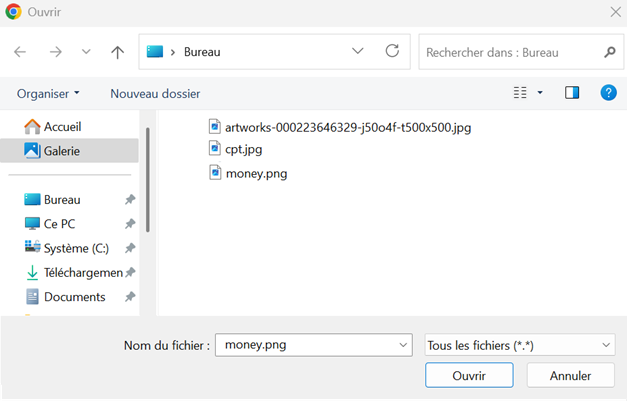Viewport: 627px width, 401px height.
Task: Click the Nouveau dossier button
Action: (x=155, y=93)
